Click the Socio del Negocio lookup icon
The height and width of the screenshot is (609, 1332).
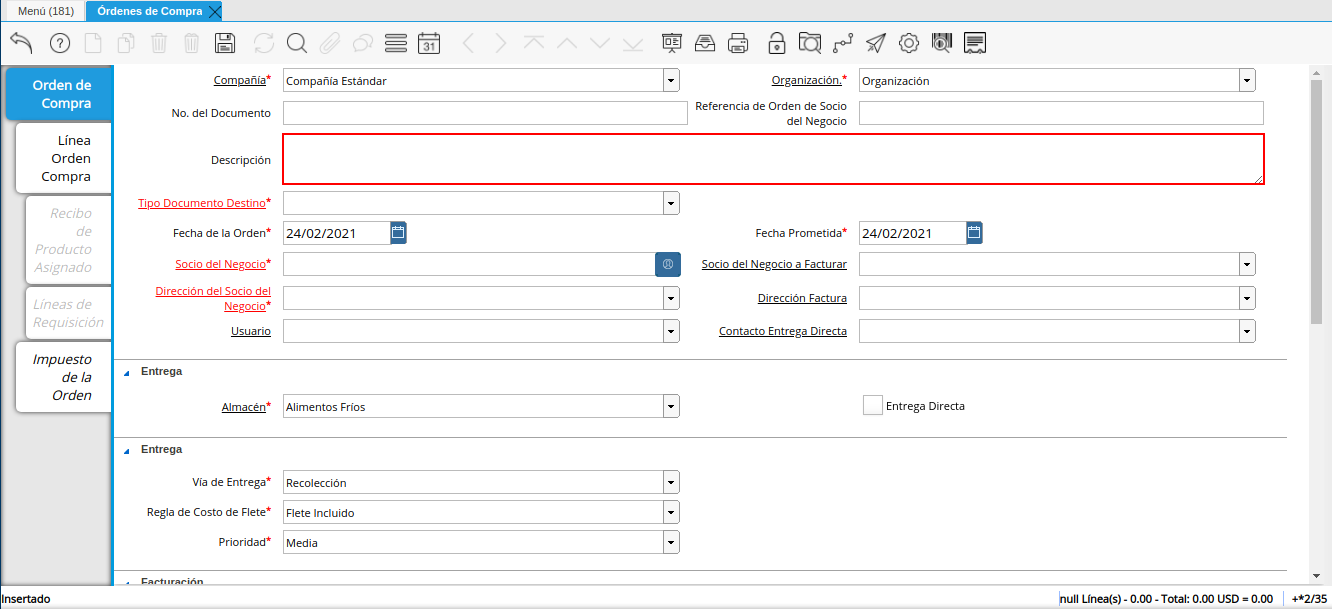click(667, 264)
